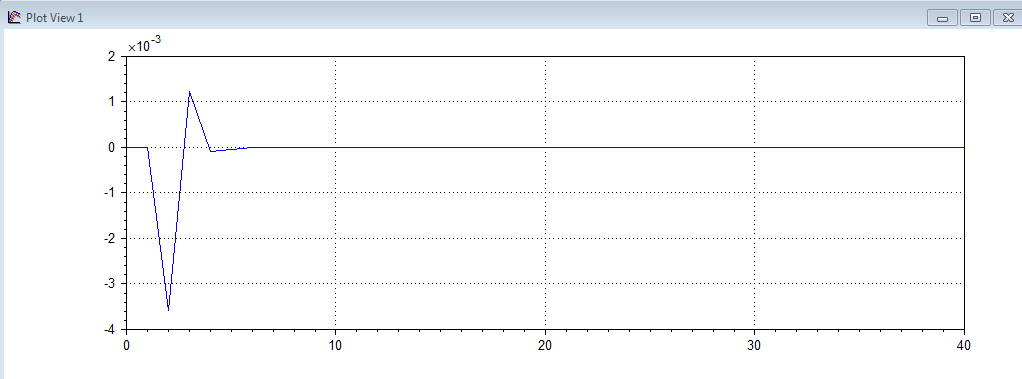
Task: Click the positive peak of the blue curve
Action: (189, 92)
